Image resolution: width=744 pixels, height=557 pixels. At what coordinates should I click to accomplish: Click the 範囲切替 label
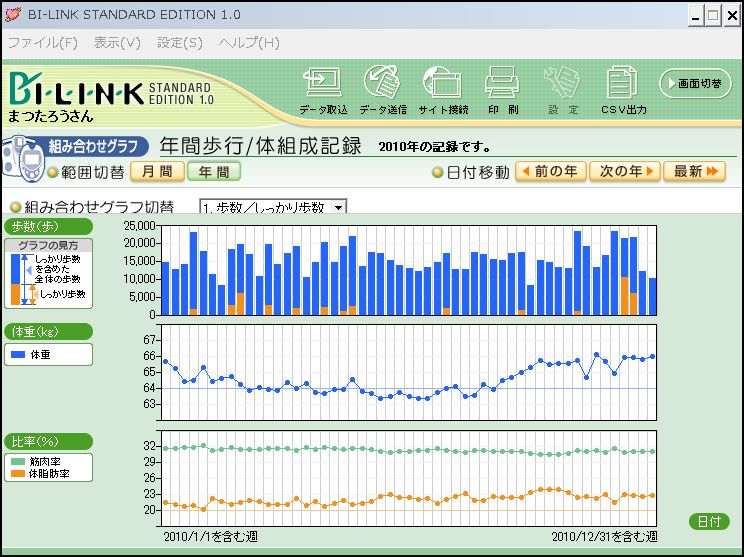[93, 172]
